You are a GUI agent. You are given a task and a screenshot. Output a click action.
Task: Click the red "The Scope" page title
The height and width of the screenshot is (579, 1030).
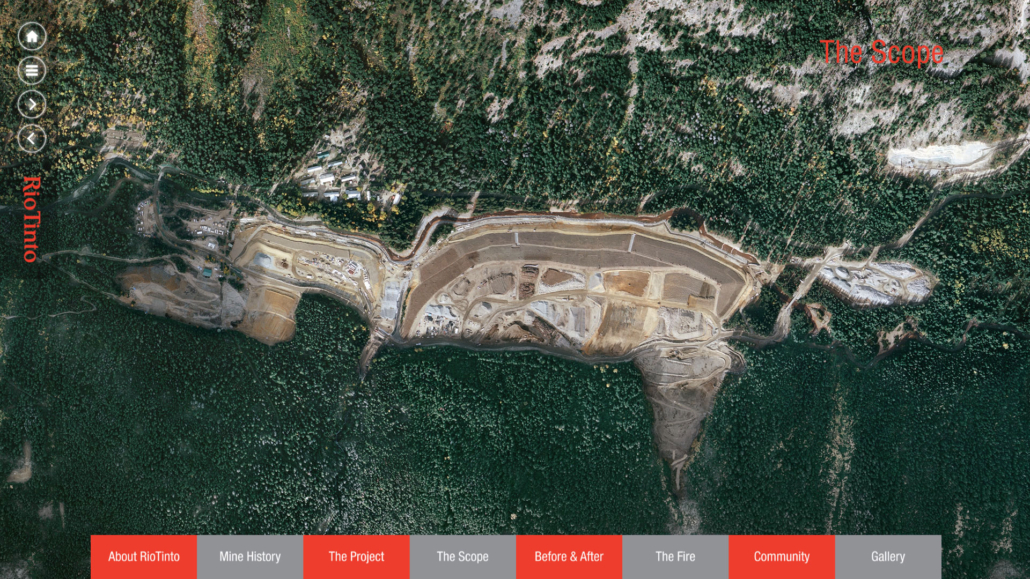pyautogui.click(x=881, y=53)
